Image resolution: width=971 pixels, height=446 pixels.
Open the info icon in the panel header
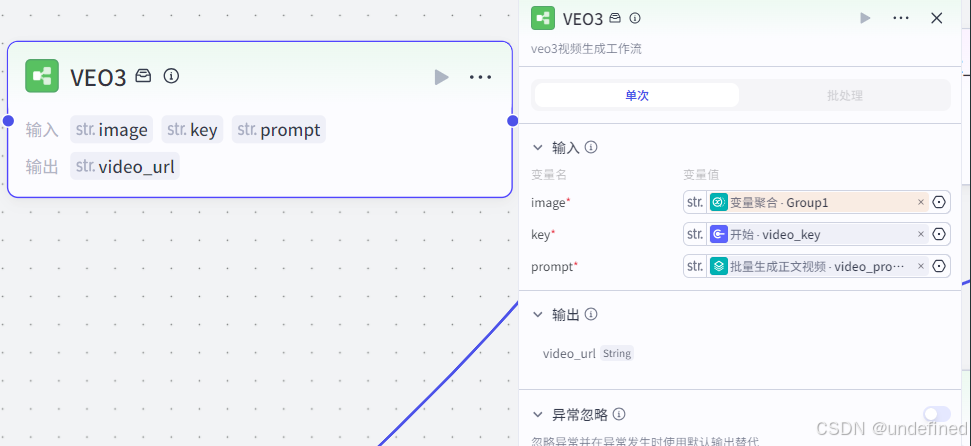tap(635, 18)
